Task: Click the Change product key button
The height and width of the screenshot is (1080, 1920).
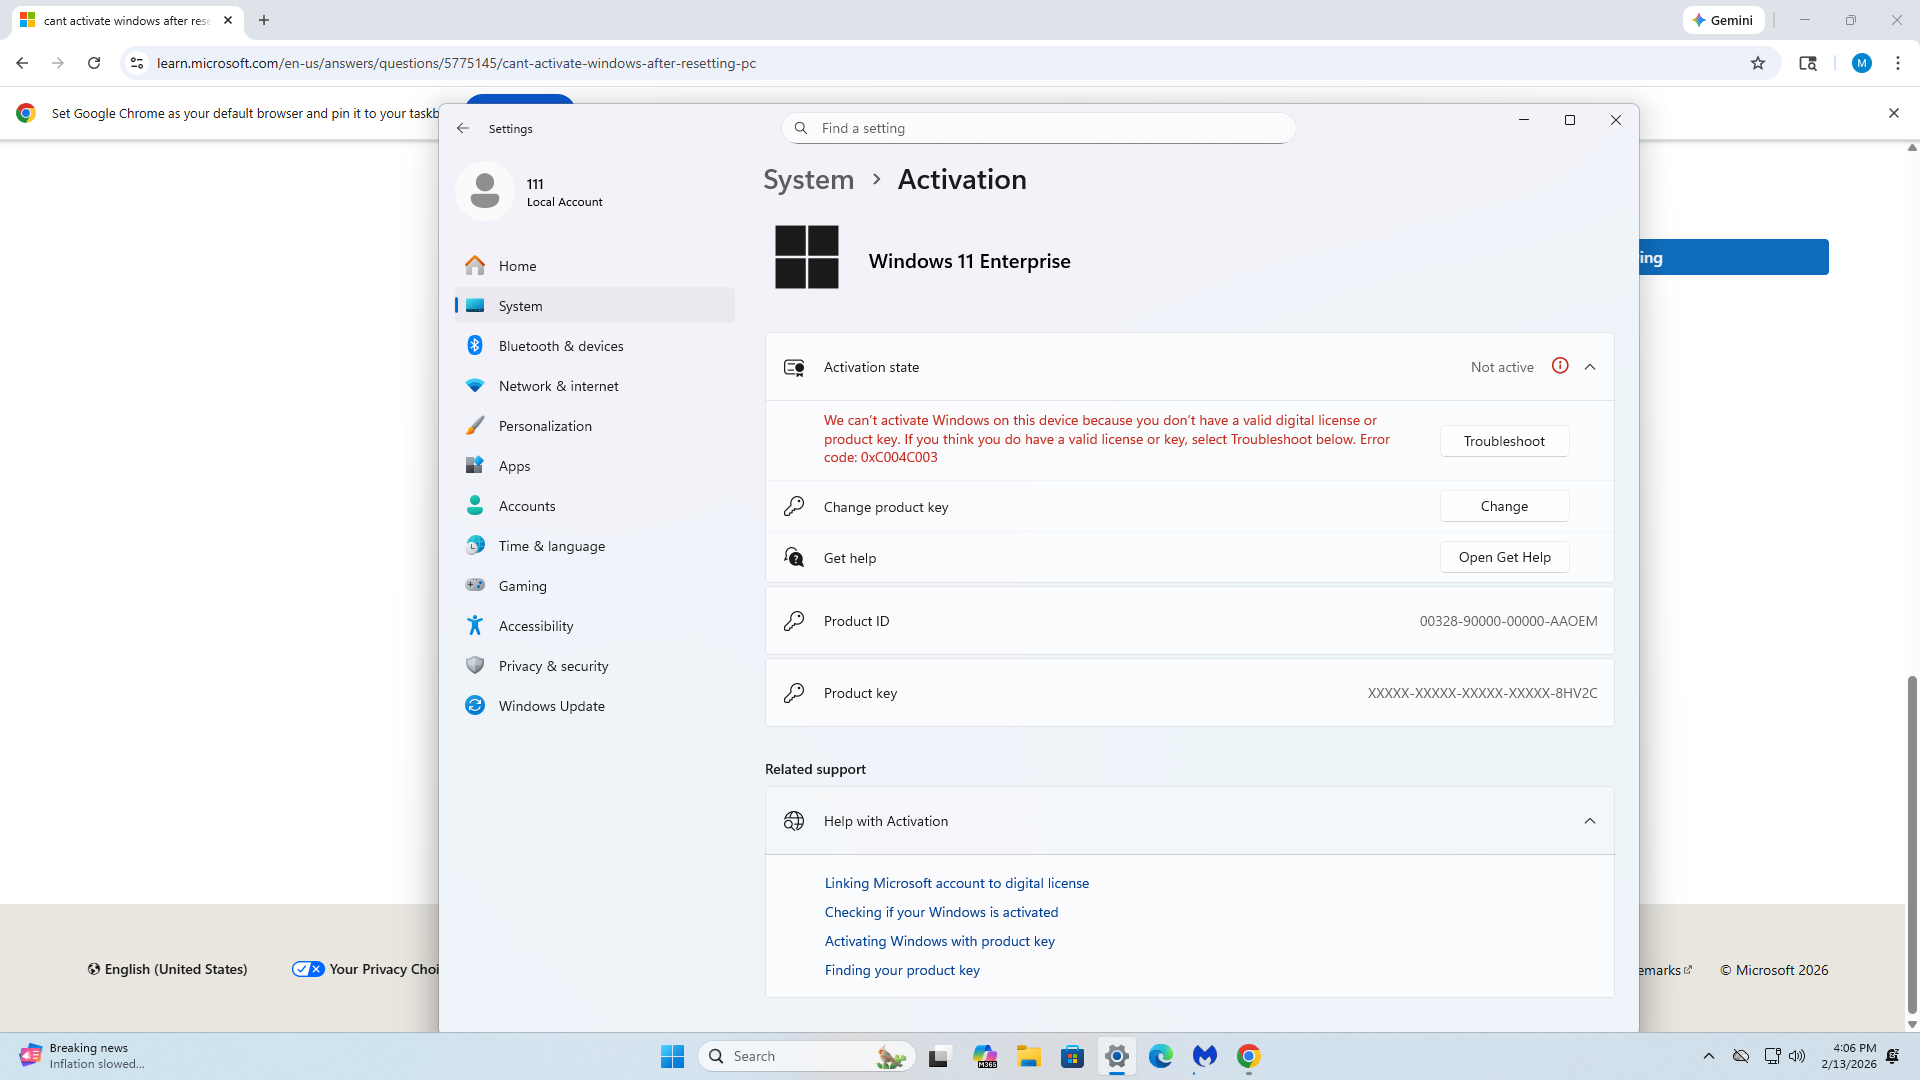Action: [x=1504, y=506]
